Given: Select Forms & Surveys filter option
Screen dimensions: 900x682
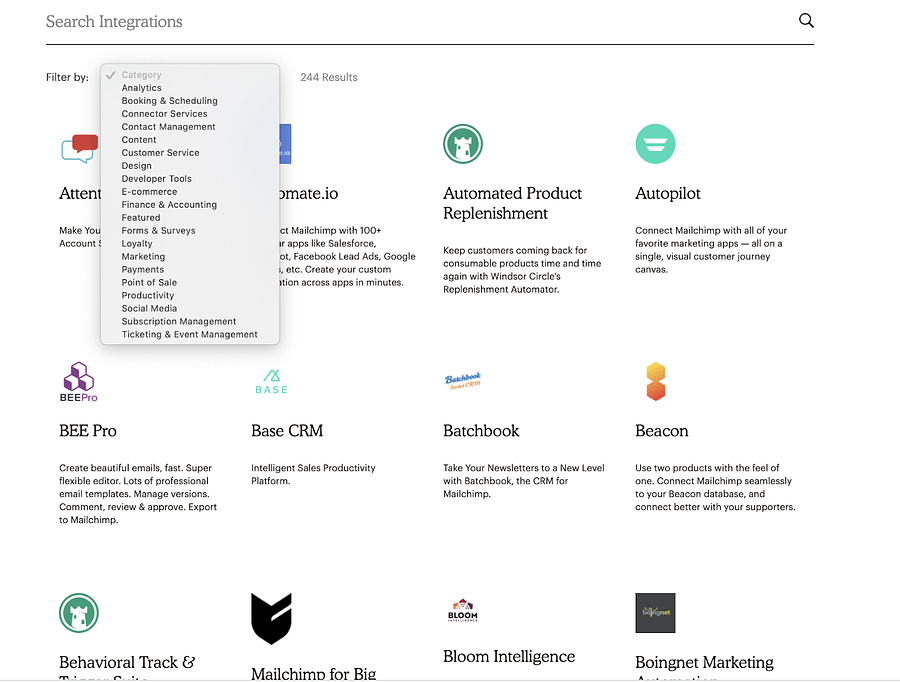Looking at the screenshot, I should [158, 231].
